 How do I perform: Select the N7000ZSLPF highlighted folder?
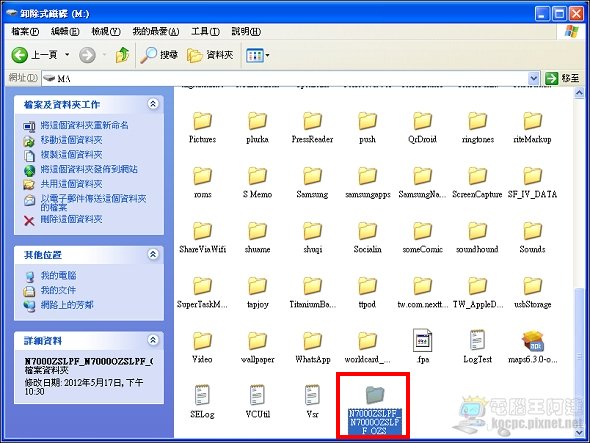pyautogui.click(x=374, y=410)
